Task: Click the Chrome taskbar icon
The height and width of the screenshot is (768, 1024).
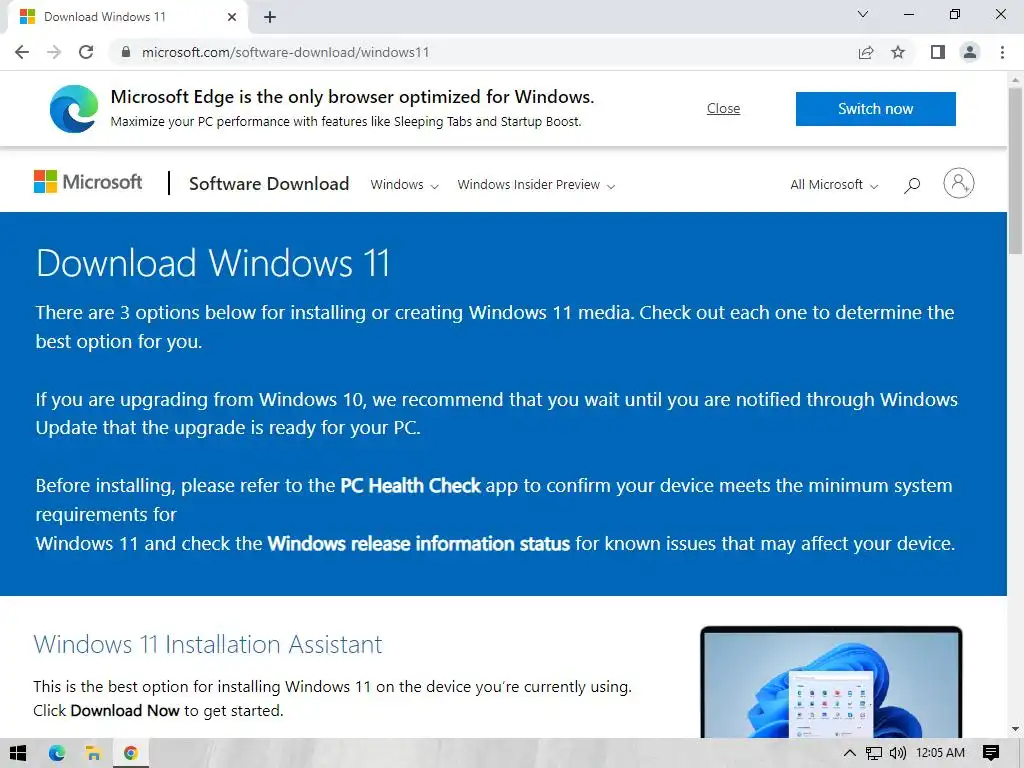Action: click(x=131, y=753)
